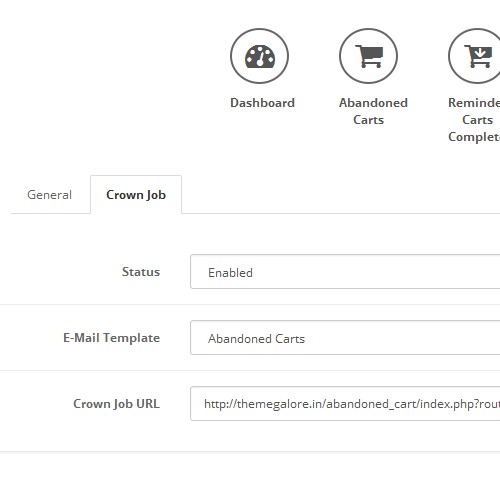Expand the E-Mail Template dropdown

point(345,338)
